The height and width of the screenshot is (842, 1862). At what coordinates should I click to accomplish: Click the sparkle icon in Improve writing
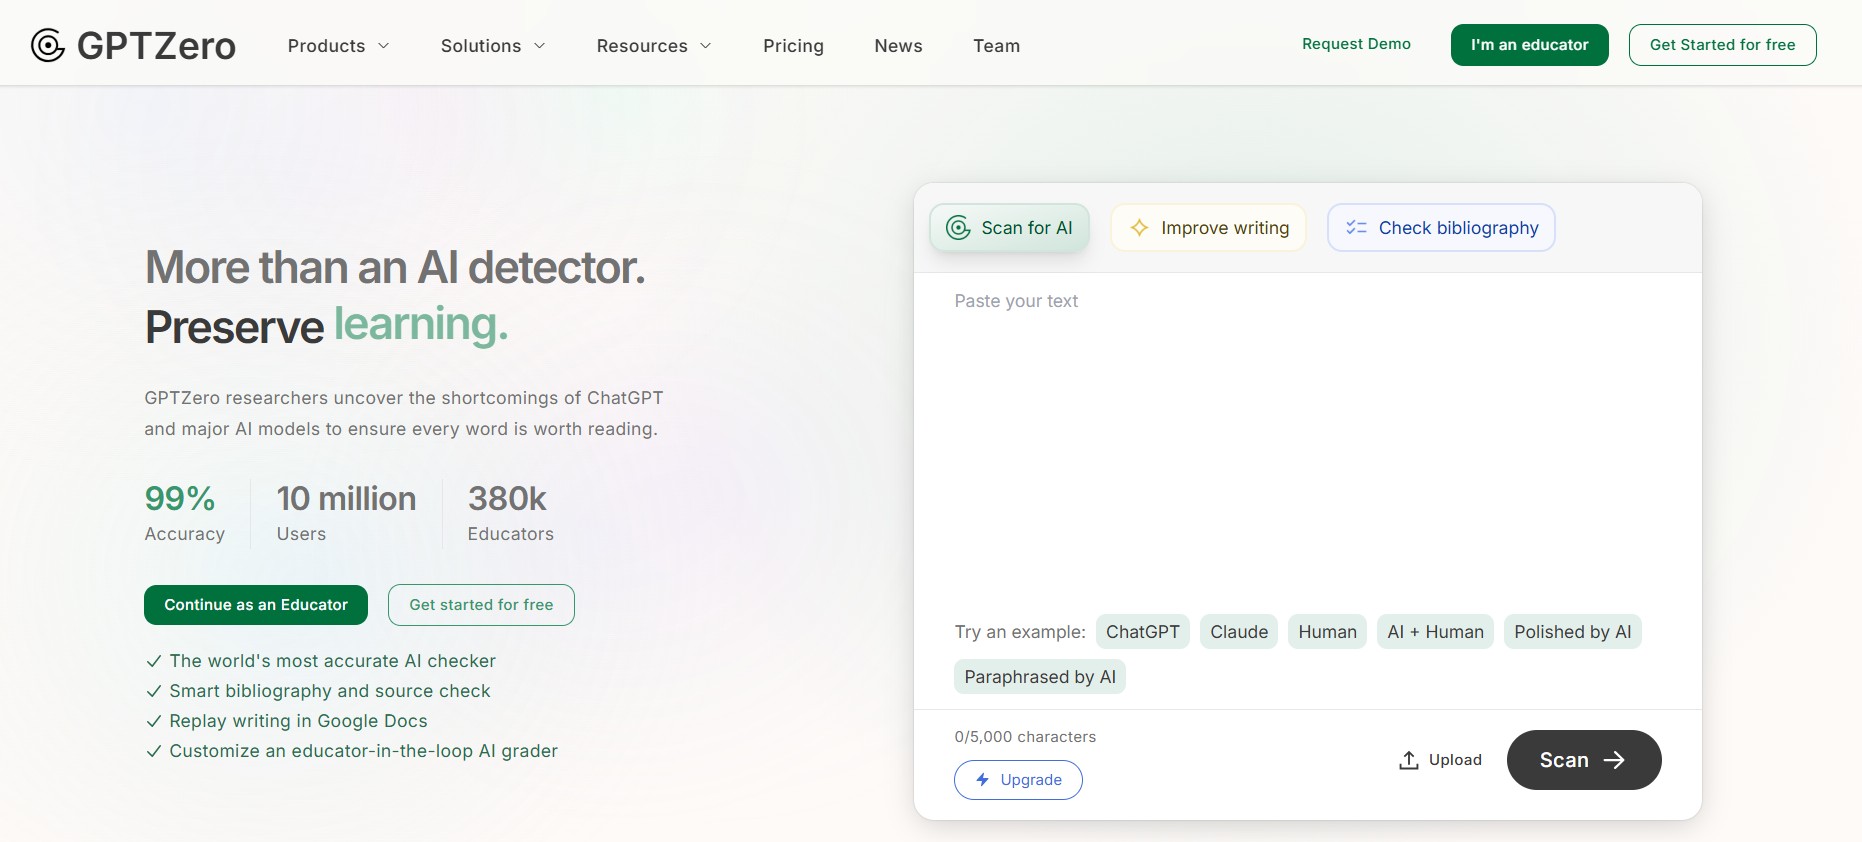pyautogui.click(x=1139, y=228)
